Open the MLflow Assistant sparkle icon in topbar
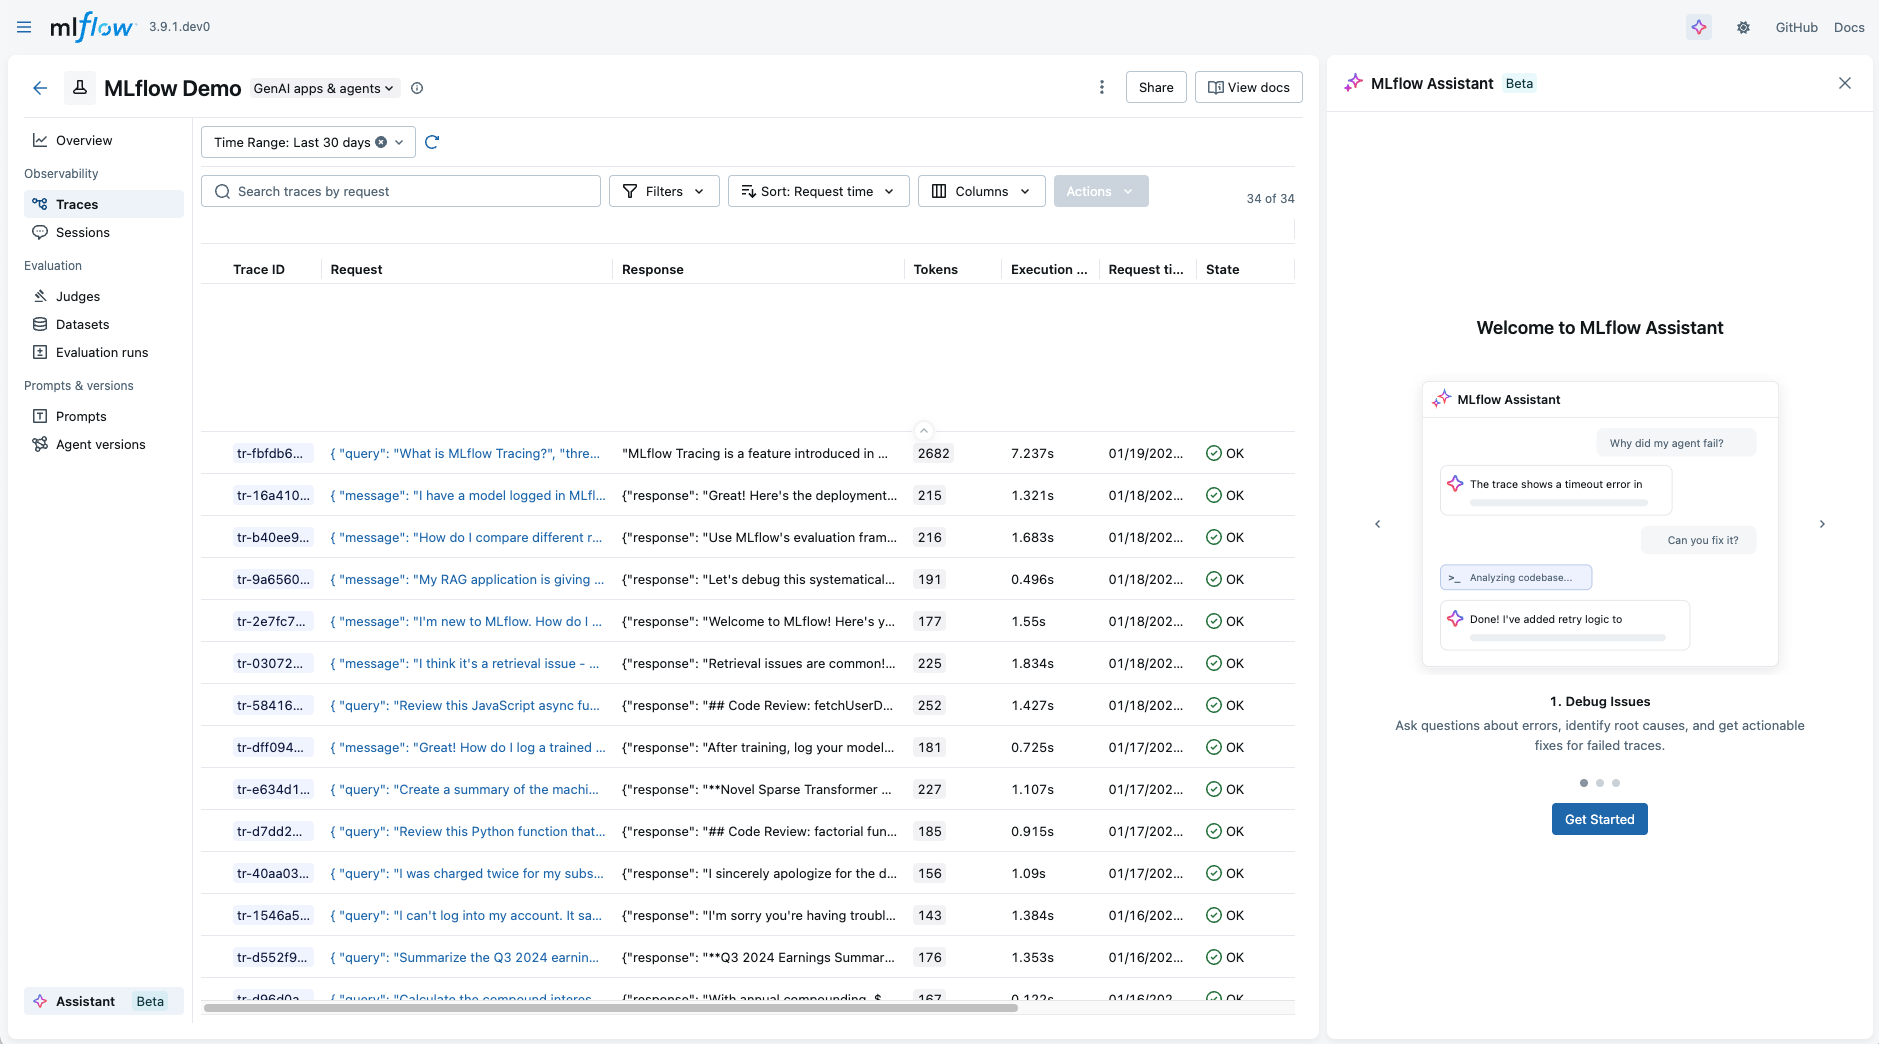The width and height of the screenshot is (1879, 1044). [x=1697, y=27]
